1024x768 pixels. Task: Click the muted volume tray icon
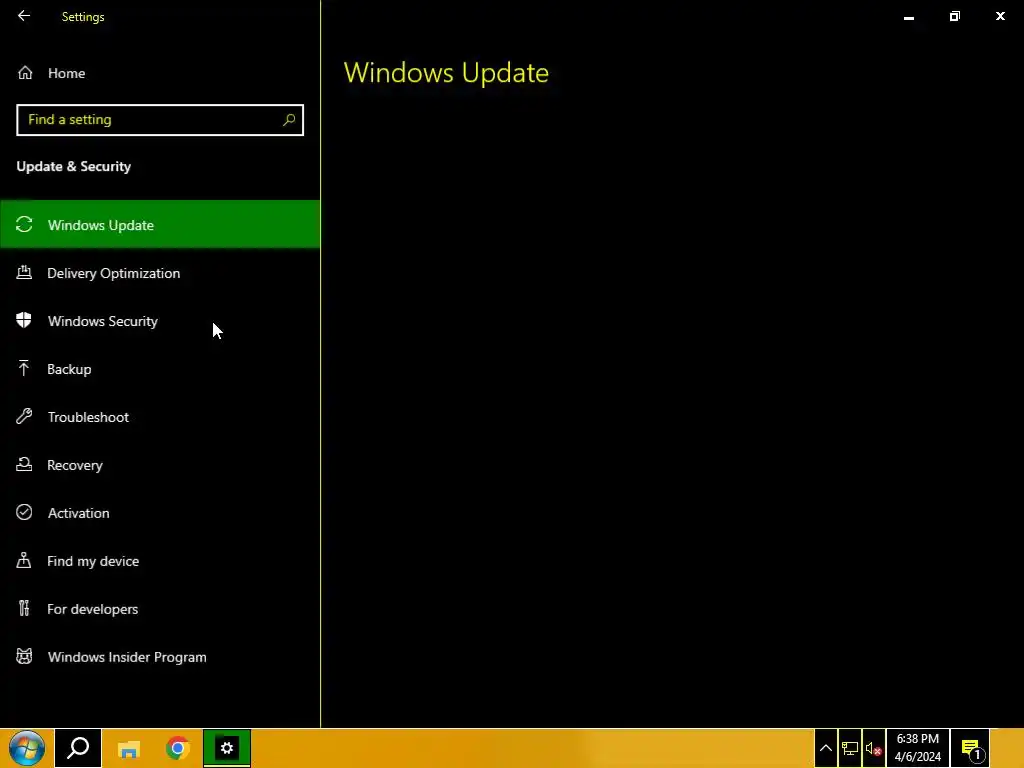[x=874, y=748]
